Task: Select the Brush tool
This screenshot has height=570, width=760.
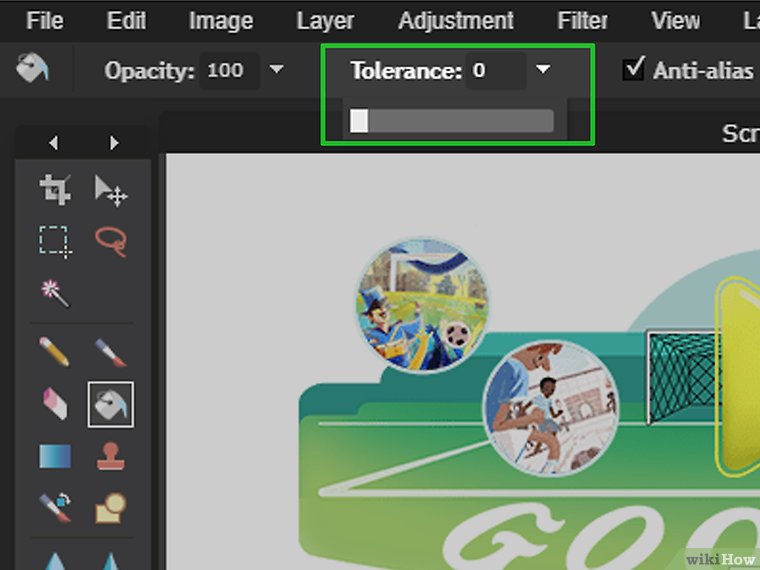Action: point(110,351)
